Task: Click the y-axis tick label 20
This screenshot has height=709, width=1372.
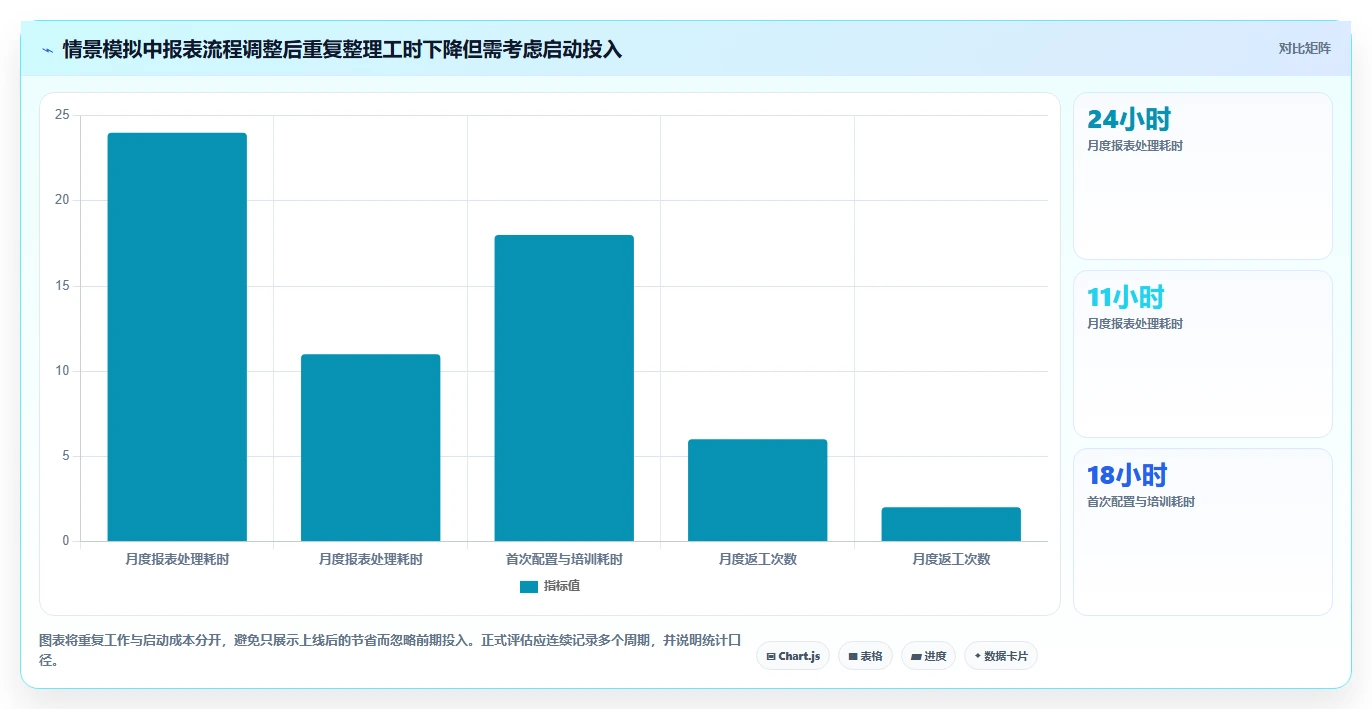Action: [x=62, y=200]
